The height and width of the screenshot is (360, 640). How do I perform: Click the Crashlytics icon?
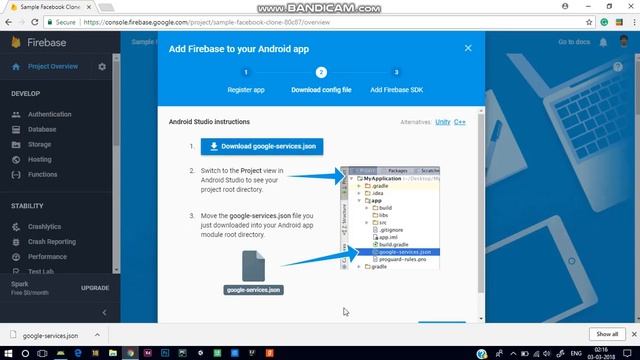pos(16,227)
